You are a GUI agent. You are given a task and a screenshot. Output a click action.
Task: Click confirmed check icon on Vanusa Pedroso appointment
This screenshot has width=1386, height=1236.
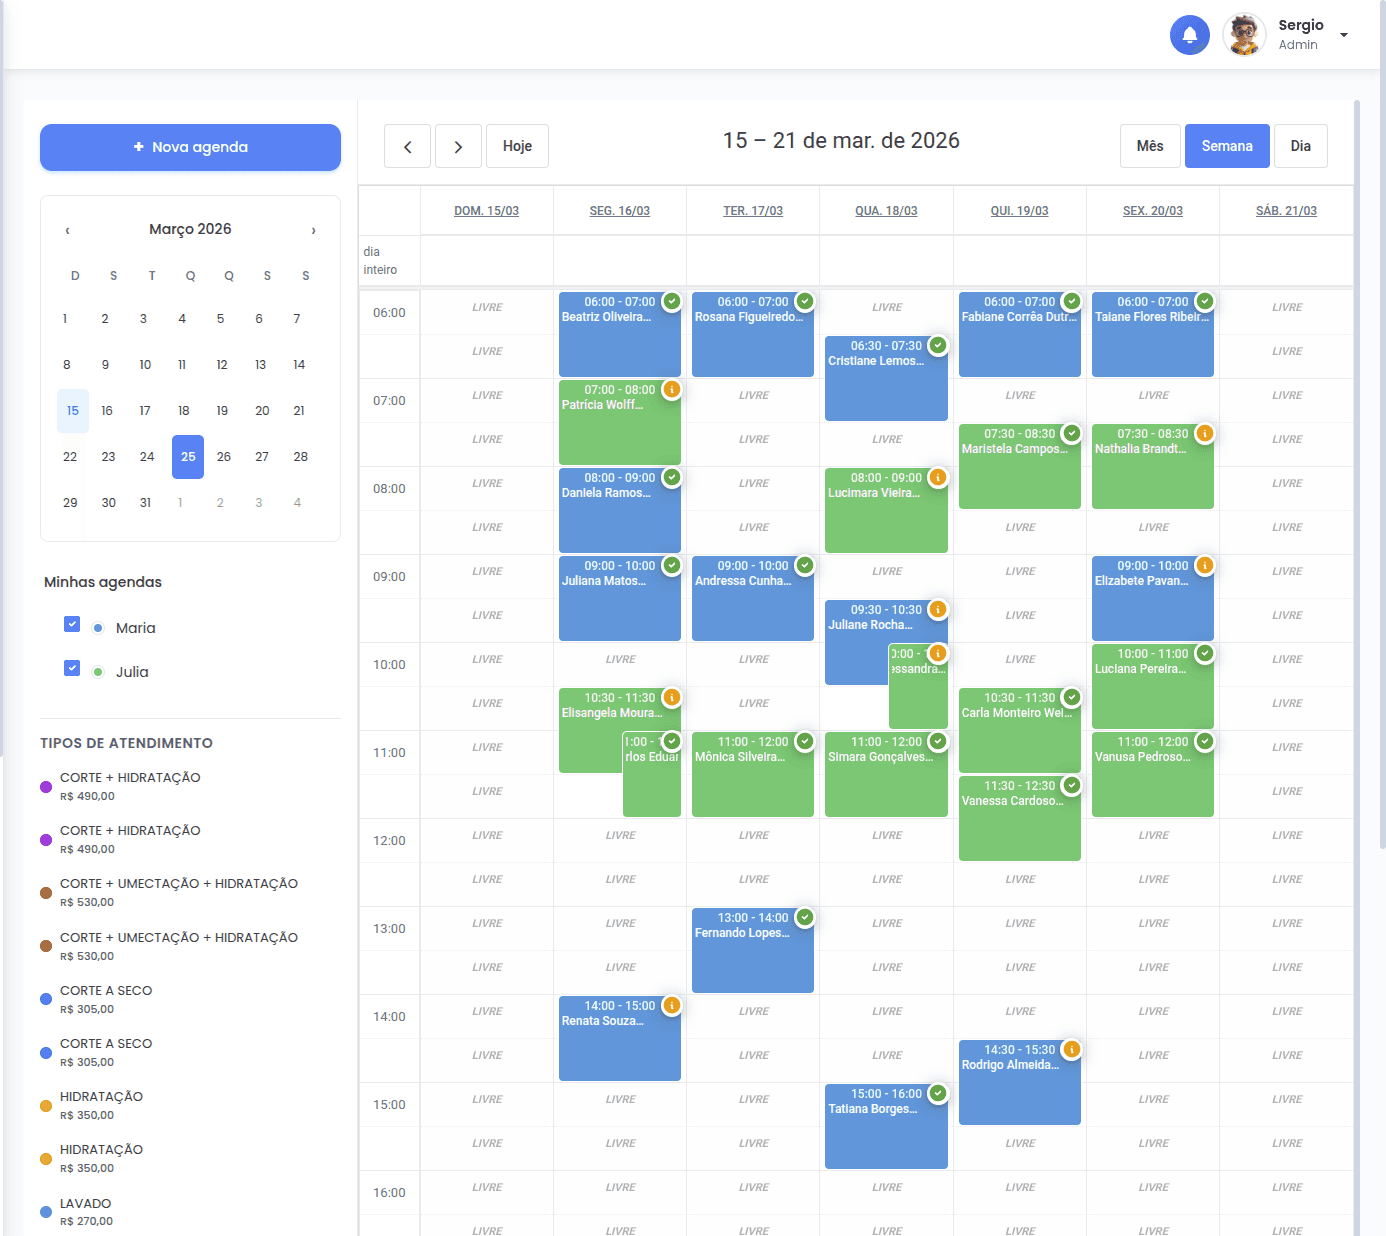[x=1205, y=741]
